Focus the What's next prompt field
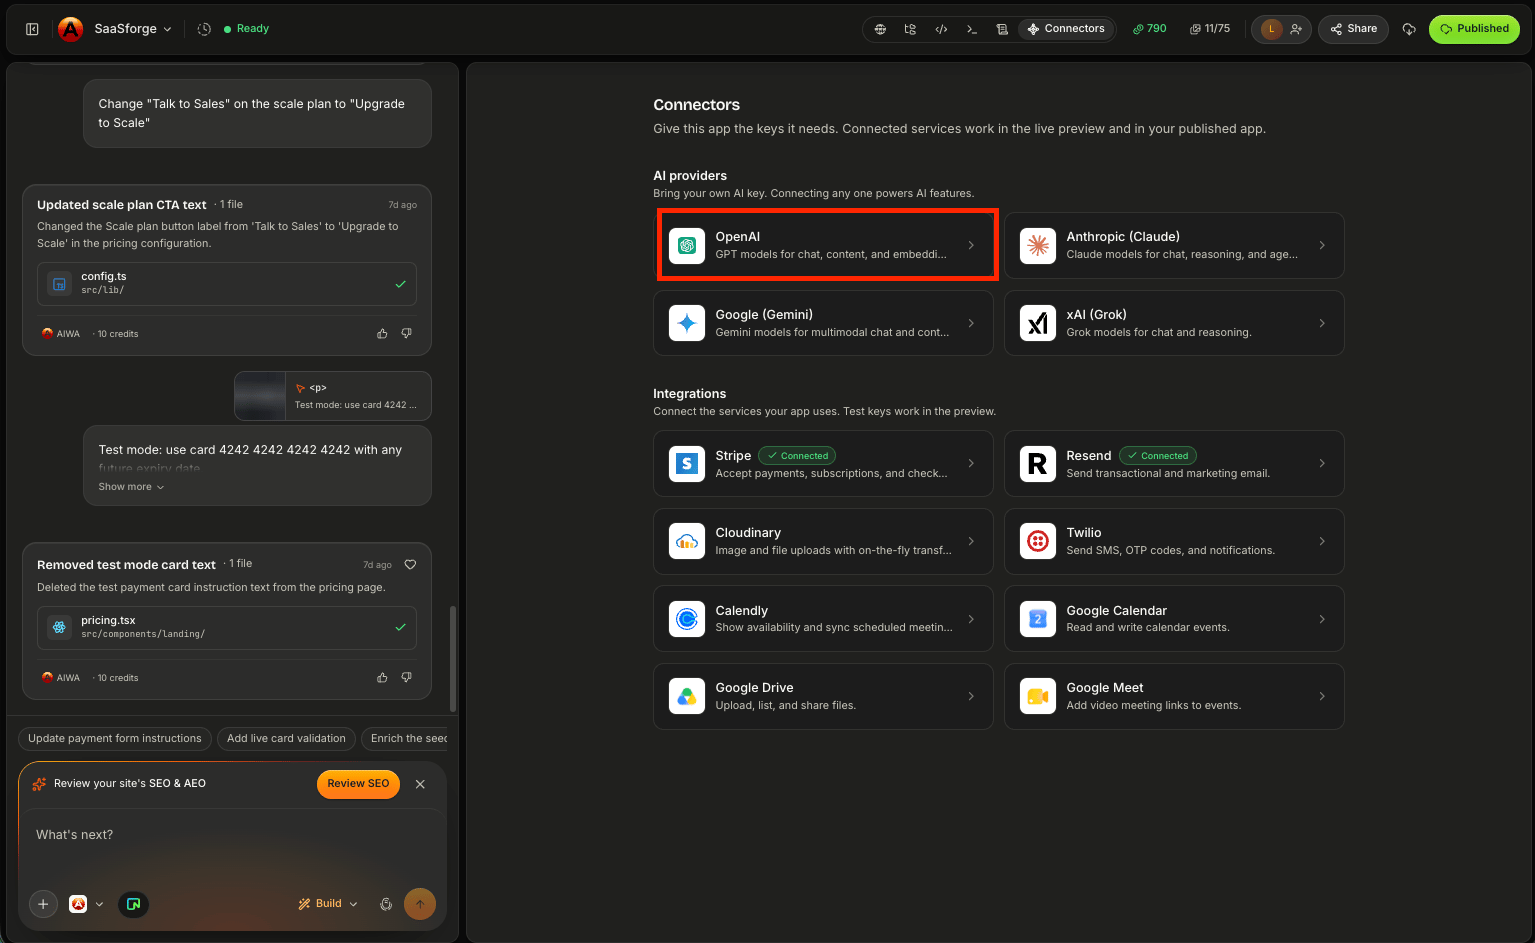 click(x=232, y=835)
